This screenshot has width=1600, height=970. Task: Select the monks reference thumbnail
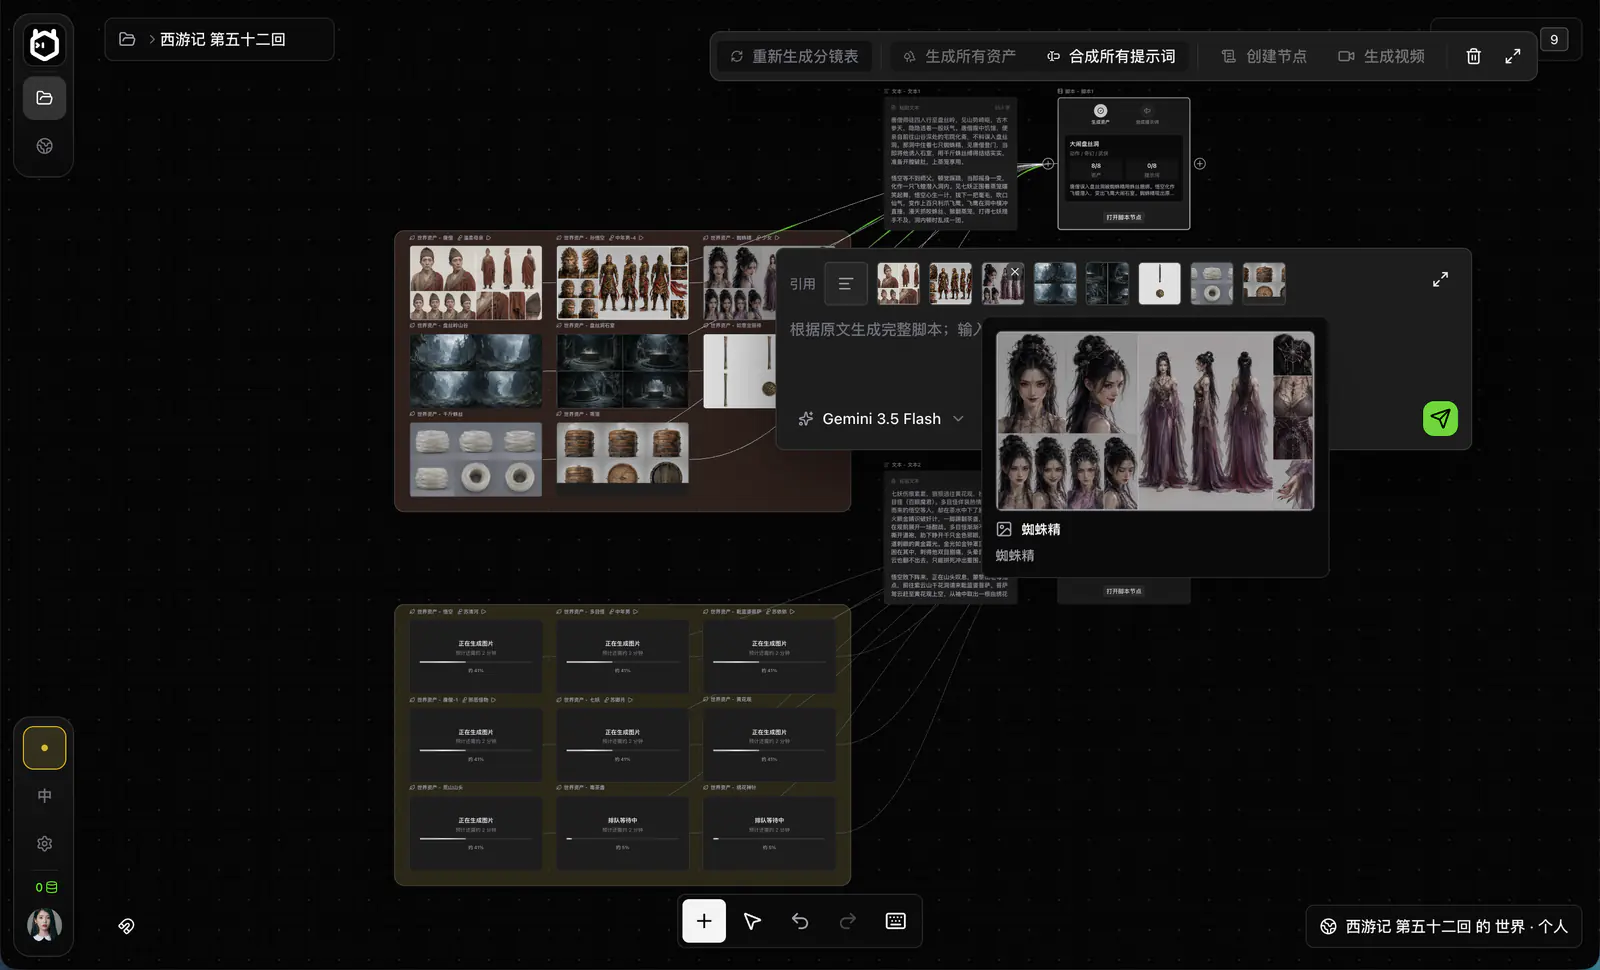click(898, 284)
